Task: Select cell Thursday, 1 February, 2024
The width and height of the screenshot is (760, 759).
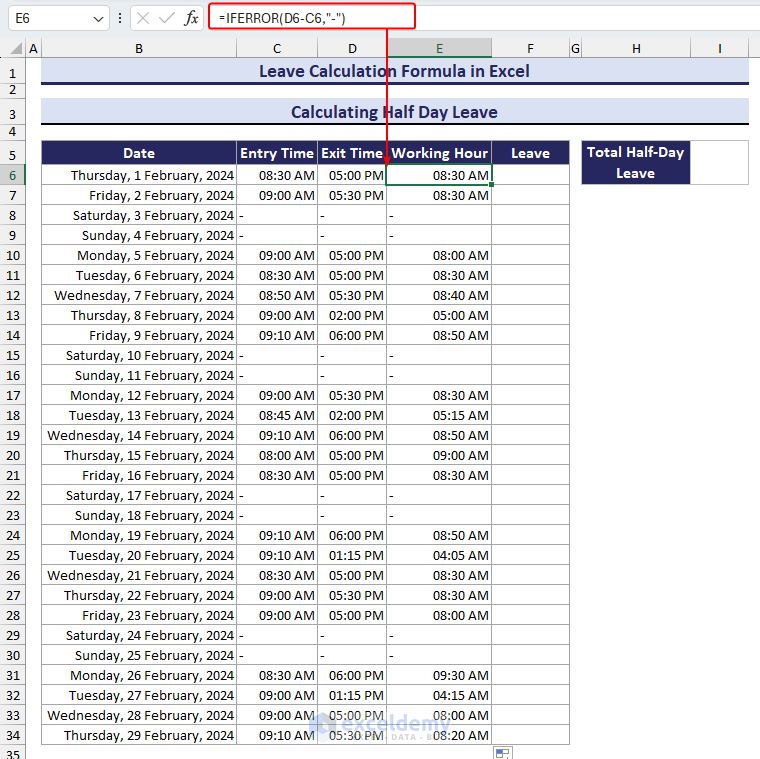Action: pos(139,175)
